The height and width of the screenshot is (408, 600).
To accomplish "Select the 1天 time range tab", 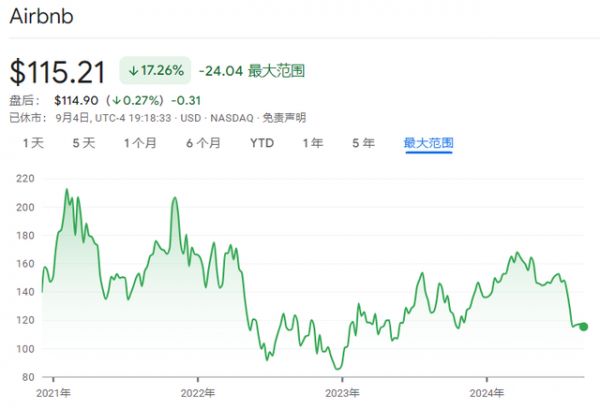I will tap(33, 143).
